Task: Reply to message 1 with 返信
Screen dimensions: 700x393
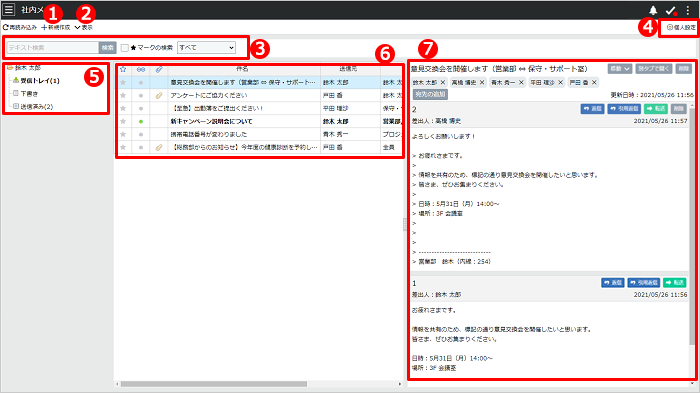Action: click(x=612, y=283)
